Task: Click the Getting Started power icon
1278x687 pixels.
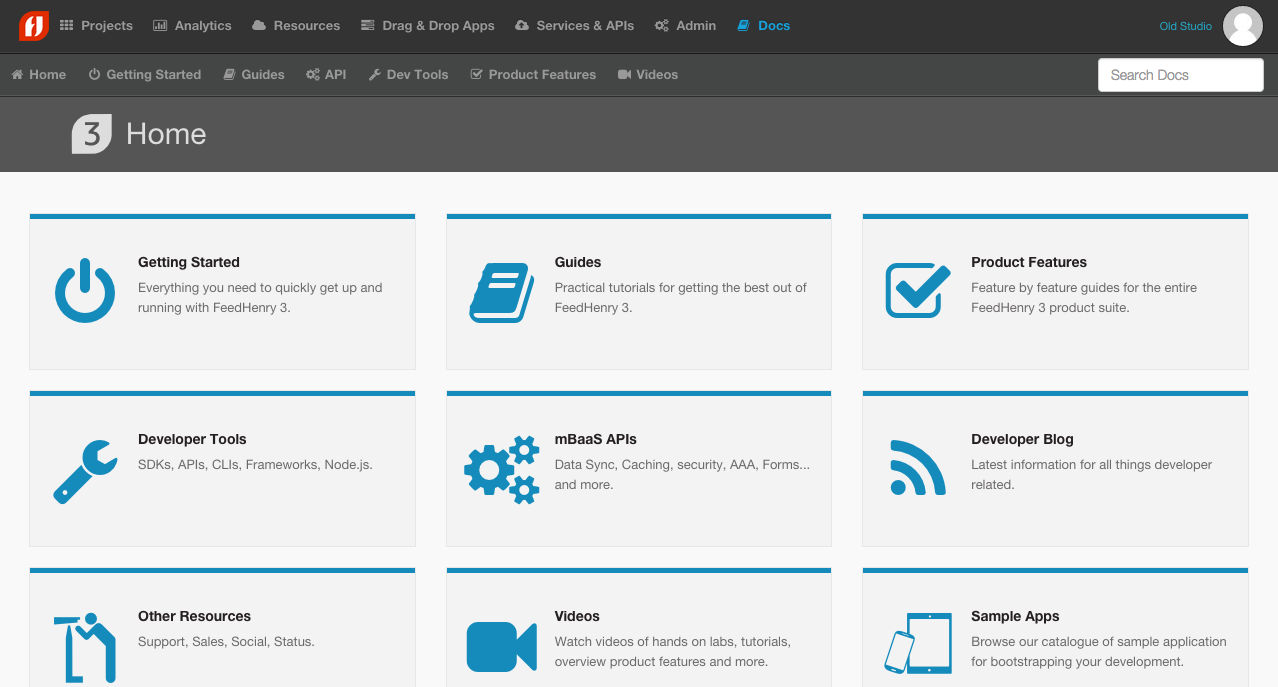Action: click(x=85, y=291)
